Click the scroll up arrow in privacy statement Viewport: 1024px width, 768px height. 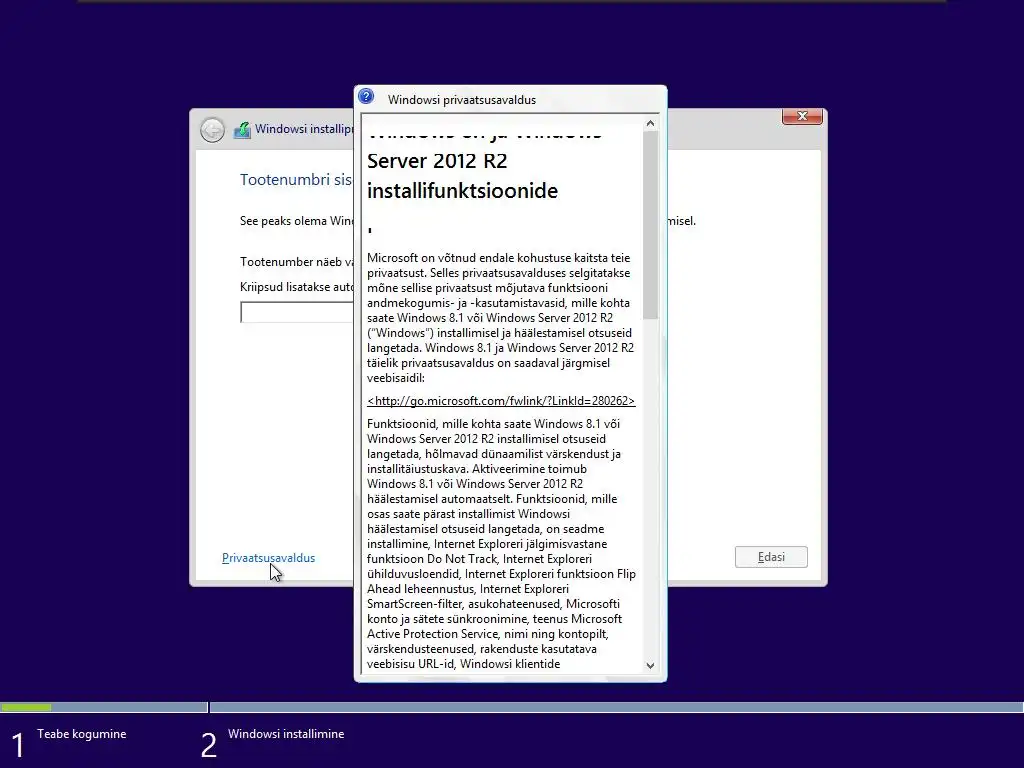650,123
